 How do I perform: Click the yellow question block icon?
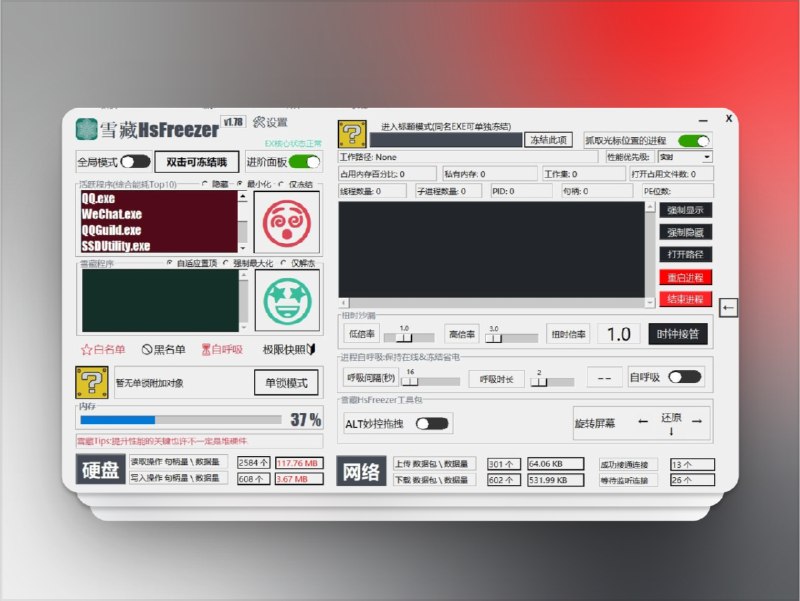(91, 381)
